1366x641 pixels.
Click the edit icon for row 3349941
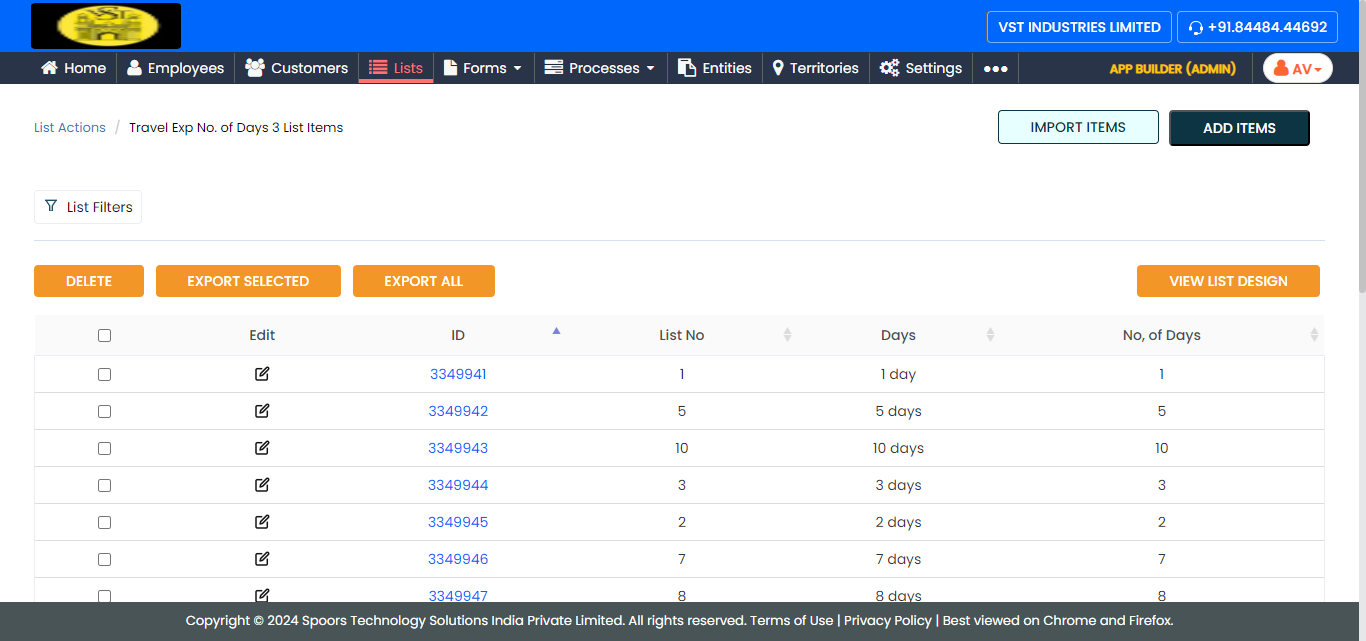pyautogui.click(x=262, y=374)
